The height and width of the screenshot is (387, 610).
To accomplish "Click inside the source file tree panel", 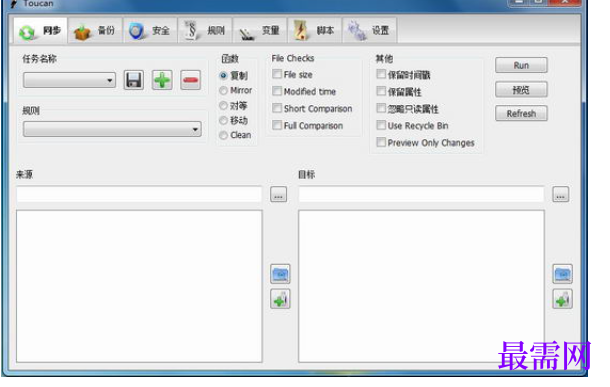I will point(139,286).
